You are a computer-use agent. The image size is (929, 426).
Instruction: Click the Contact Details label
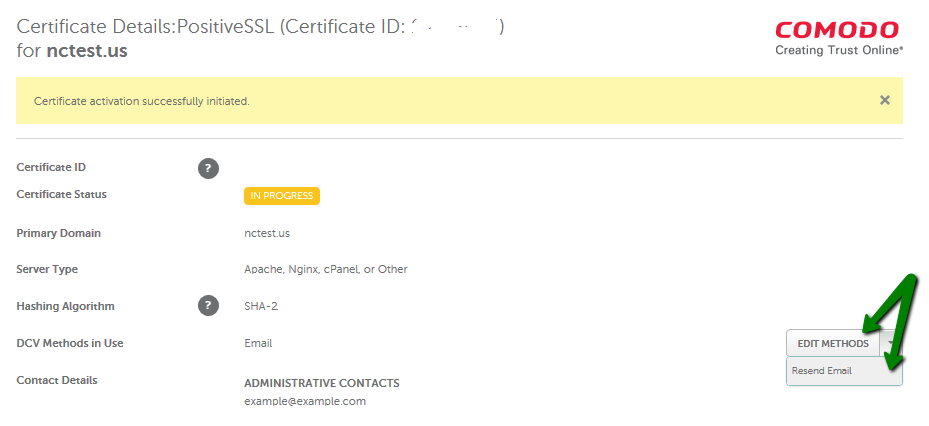[x=57, y=380]
